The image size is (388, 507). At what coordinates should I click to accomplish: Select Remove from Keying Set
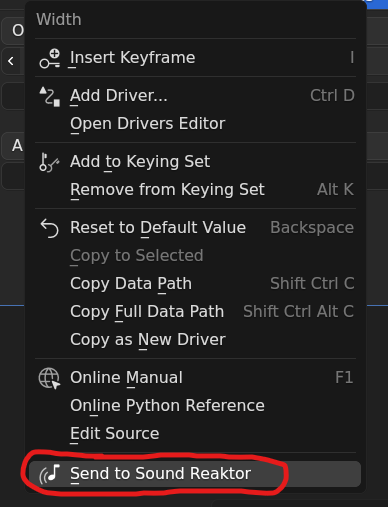[195, 190]
